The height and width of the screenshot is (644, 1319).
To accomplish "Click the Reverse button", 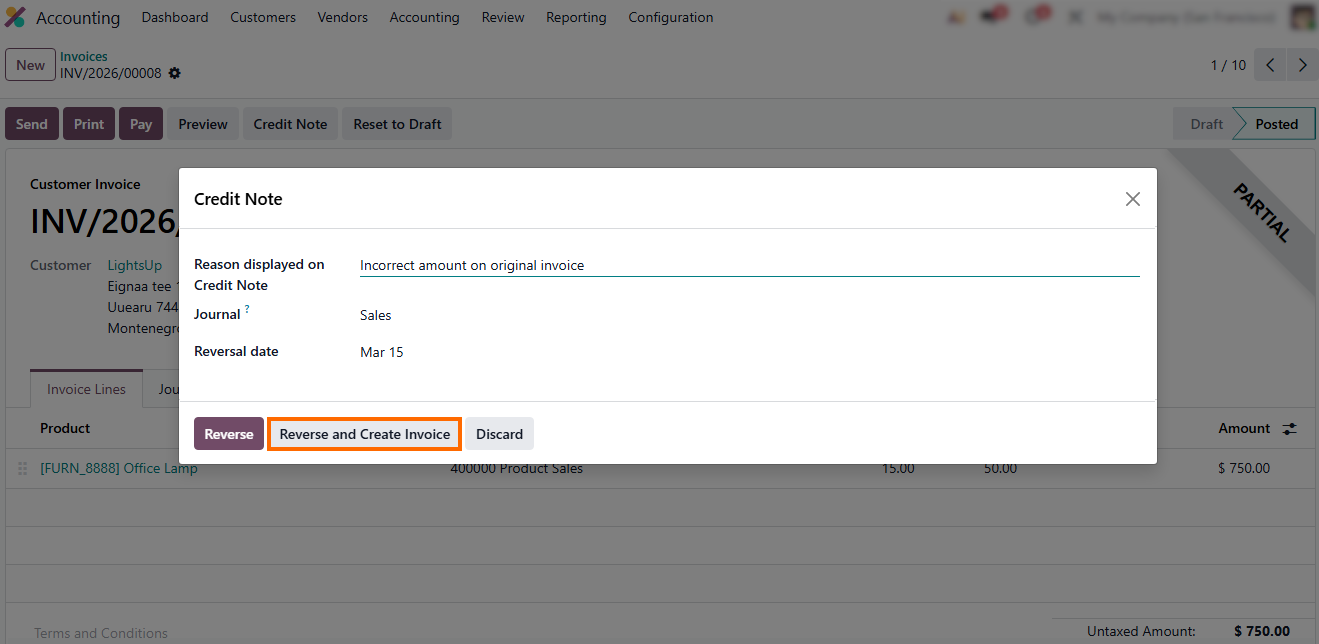I will (x=228, y=434).
